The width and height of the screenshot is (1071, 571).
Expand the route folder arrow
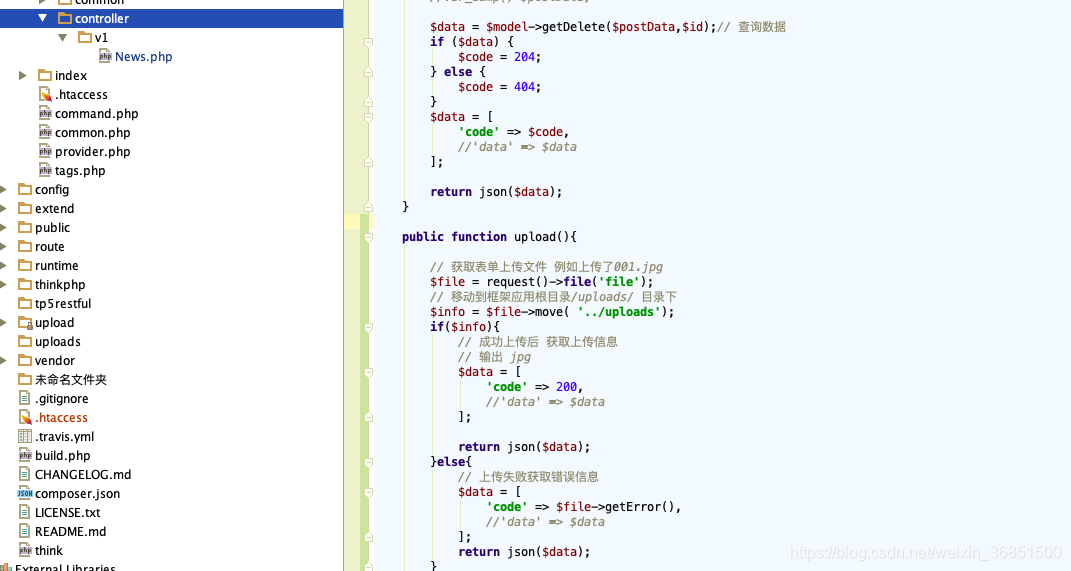(x=3, y=247)
